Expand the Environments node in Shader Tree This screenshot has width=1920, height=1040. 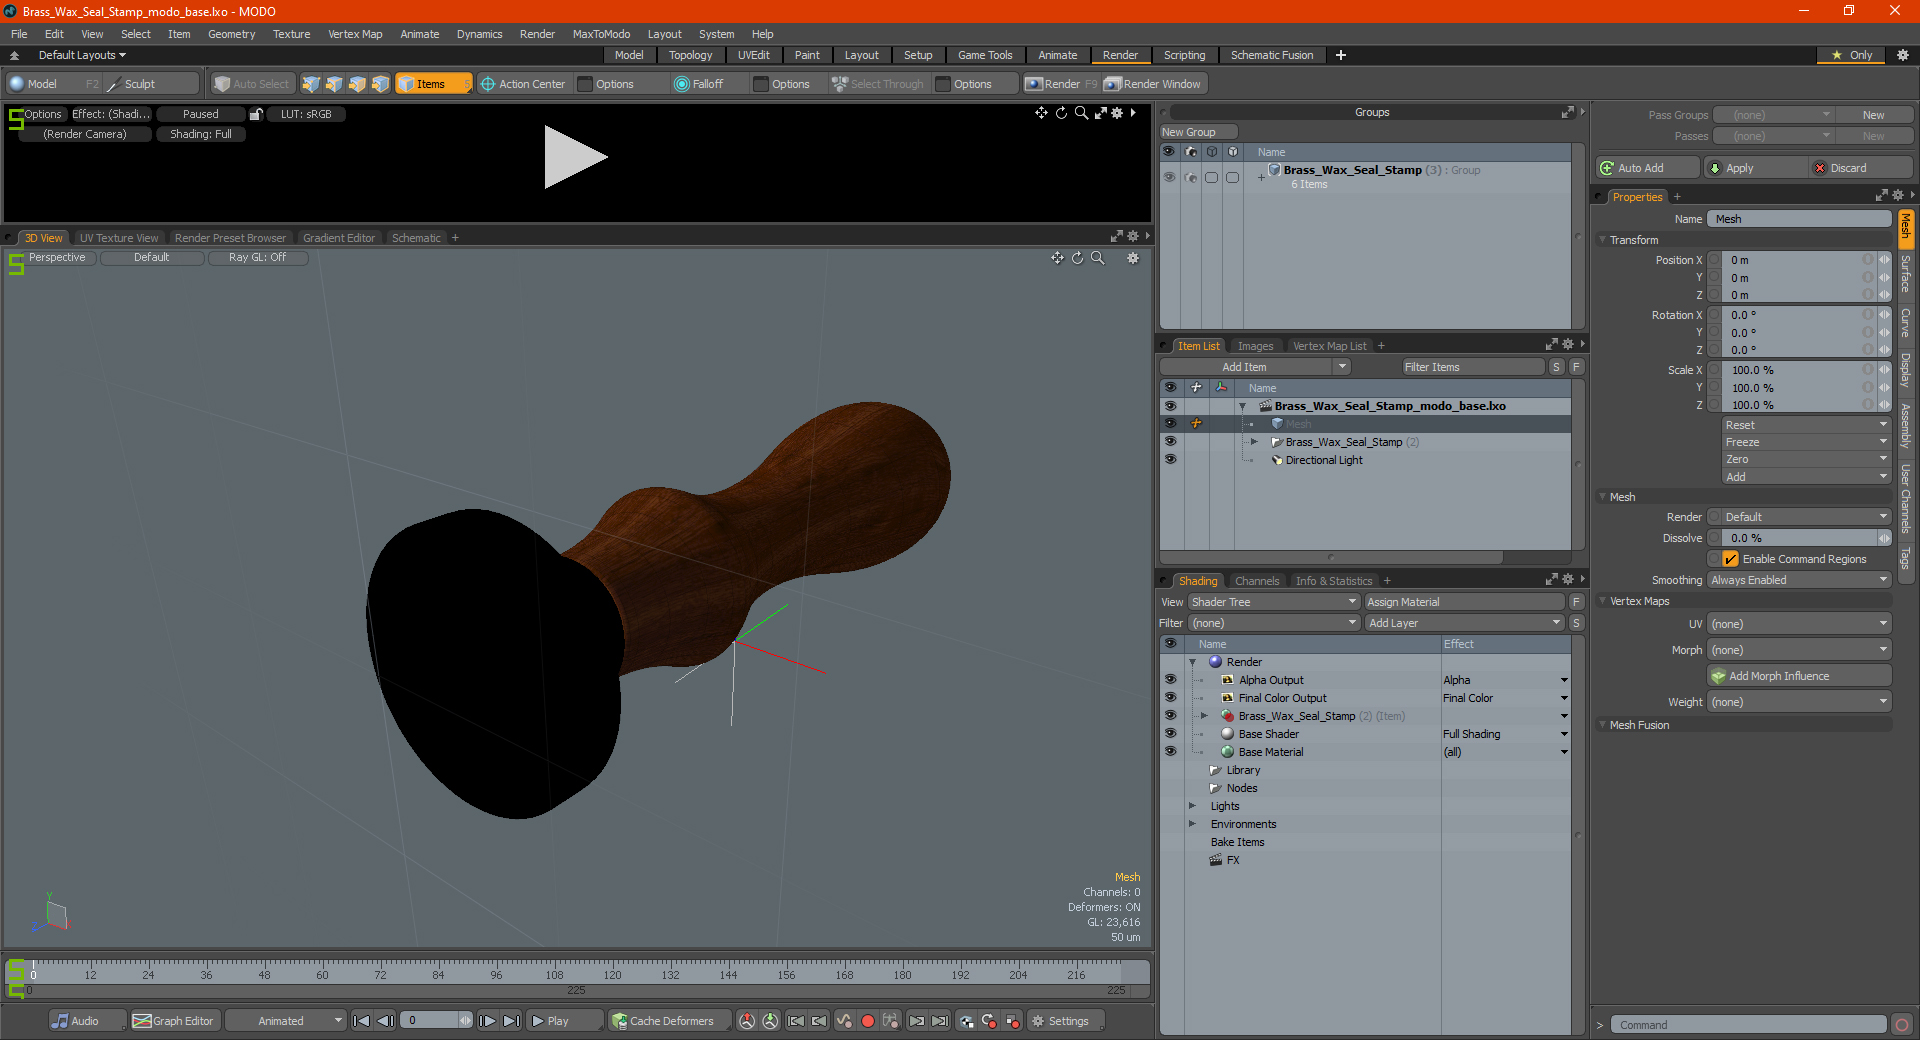[x=1192, y=824]
